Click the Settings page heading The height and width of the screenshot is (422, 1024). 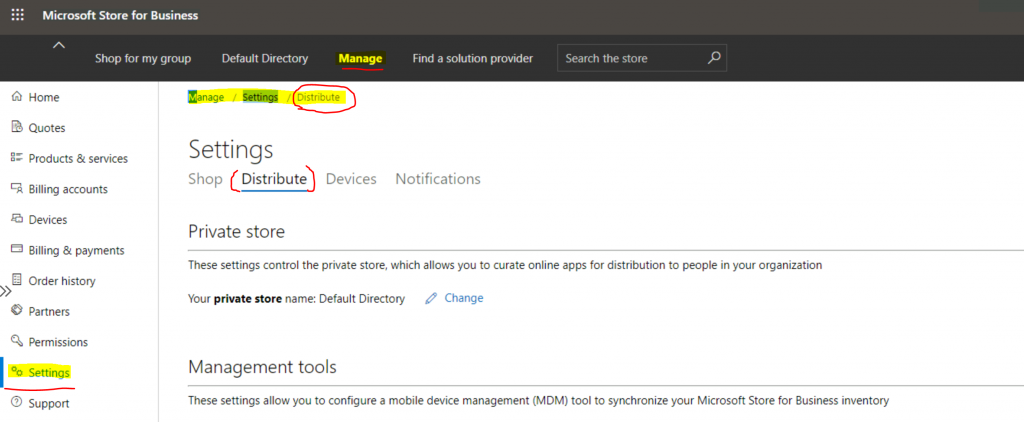[x=231, y=150]
